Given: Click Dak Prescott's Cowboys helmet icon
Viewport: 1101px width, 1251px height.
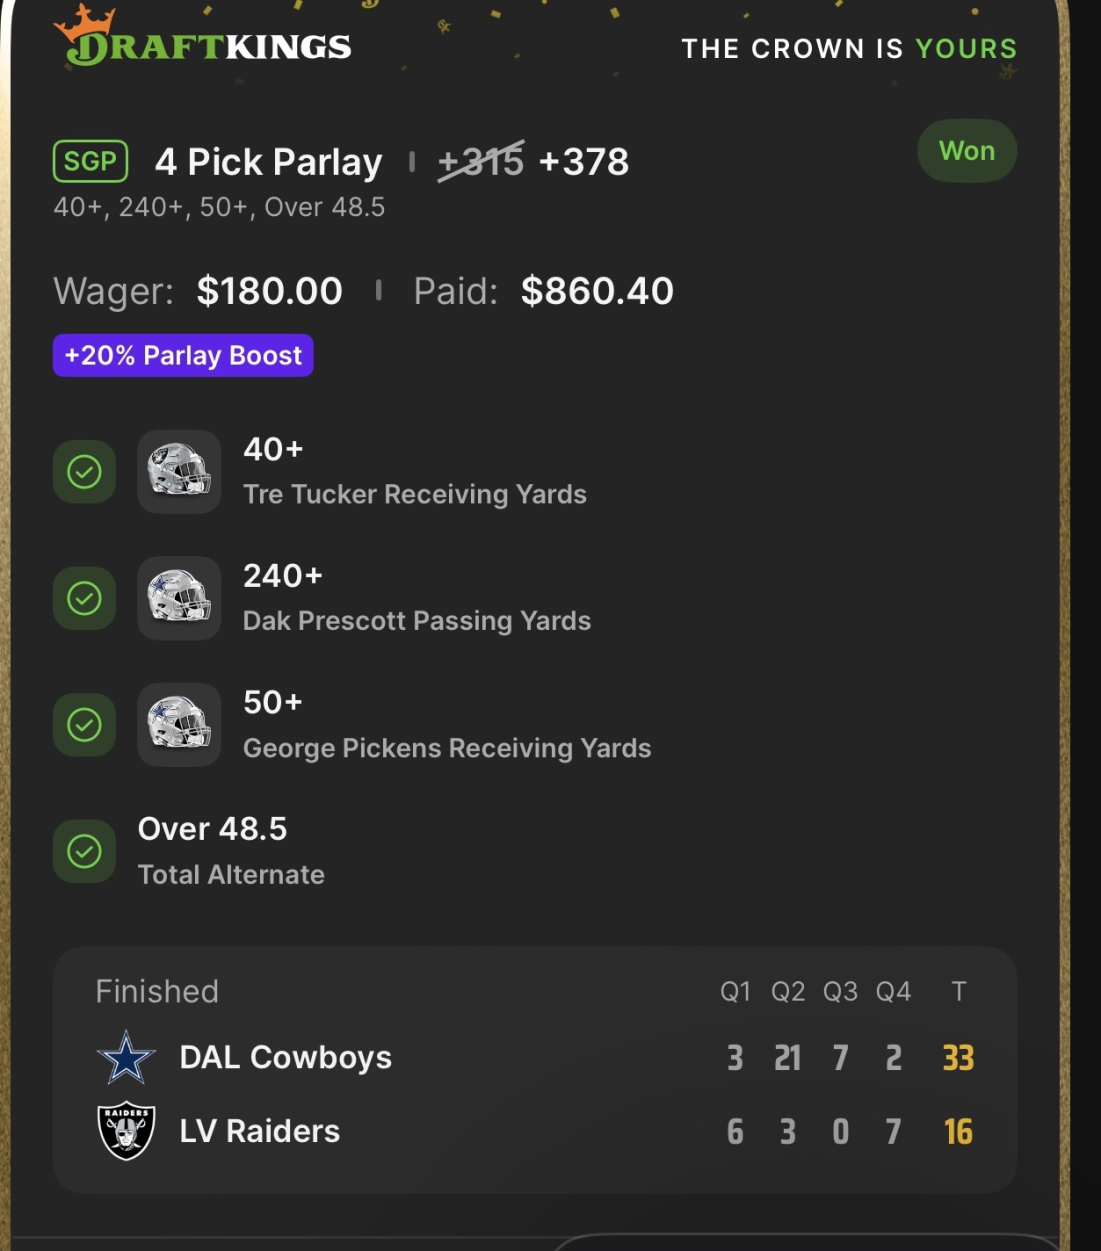Looking at the screenshot, I should (179, 598).
